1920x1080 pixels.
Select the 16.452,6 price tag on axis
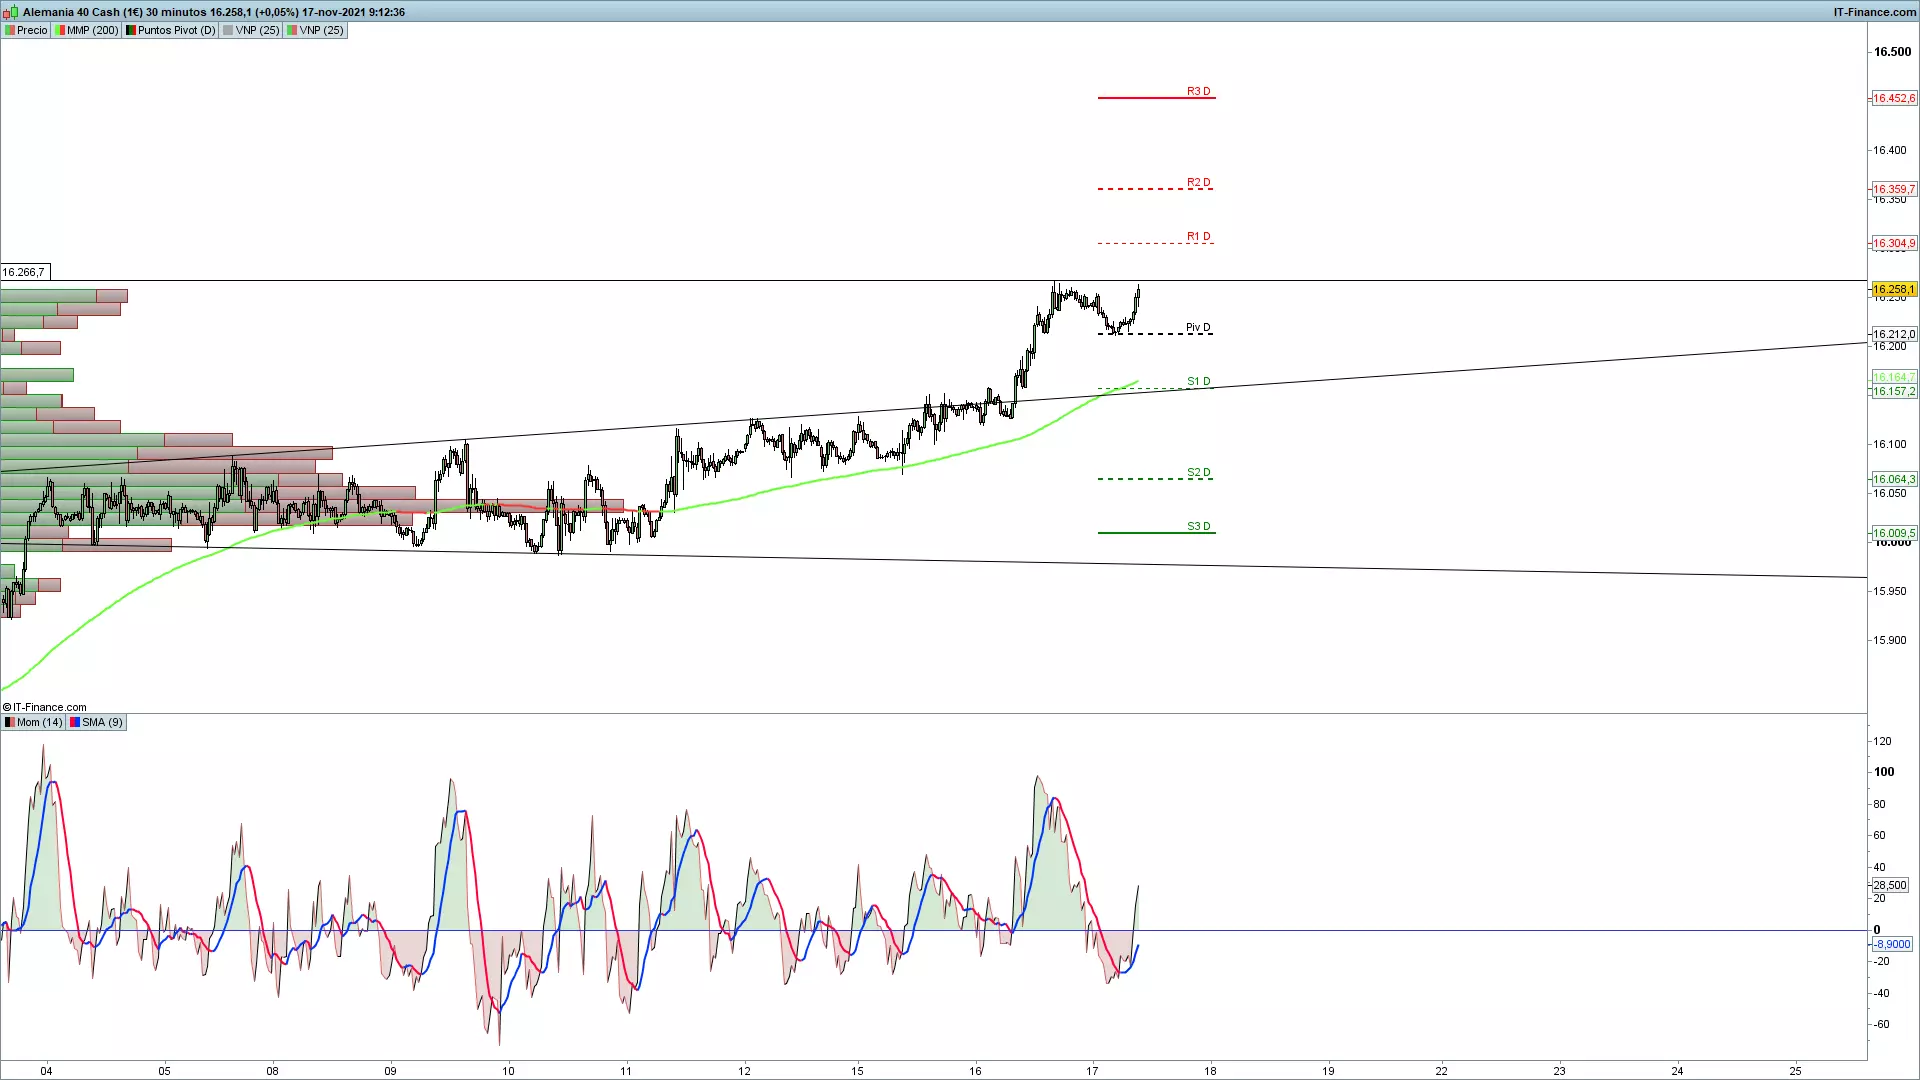[1894, 98]
